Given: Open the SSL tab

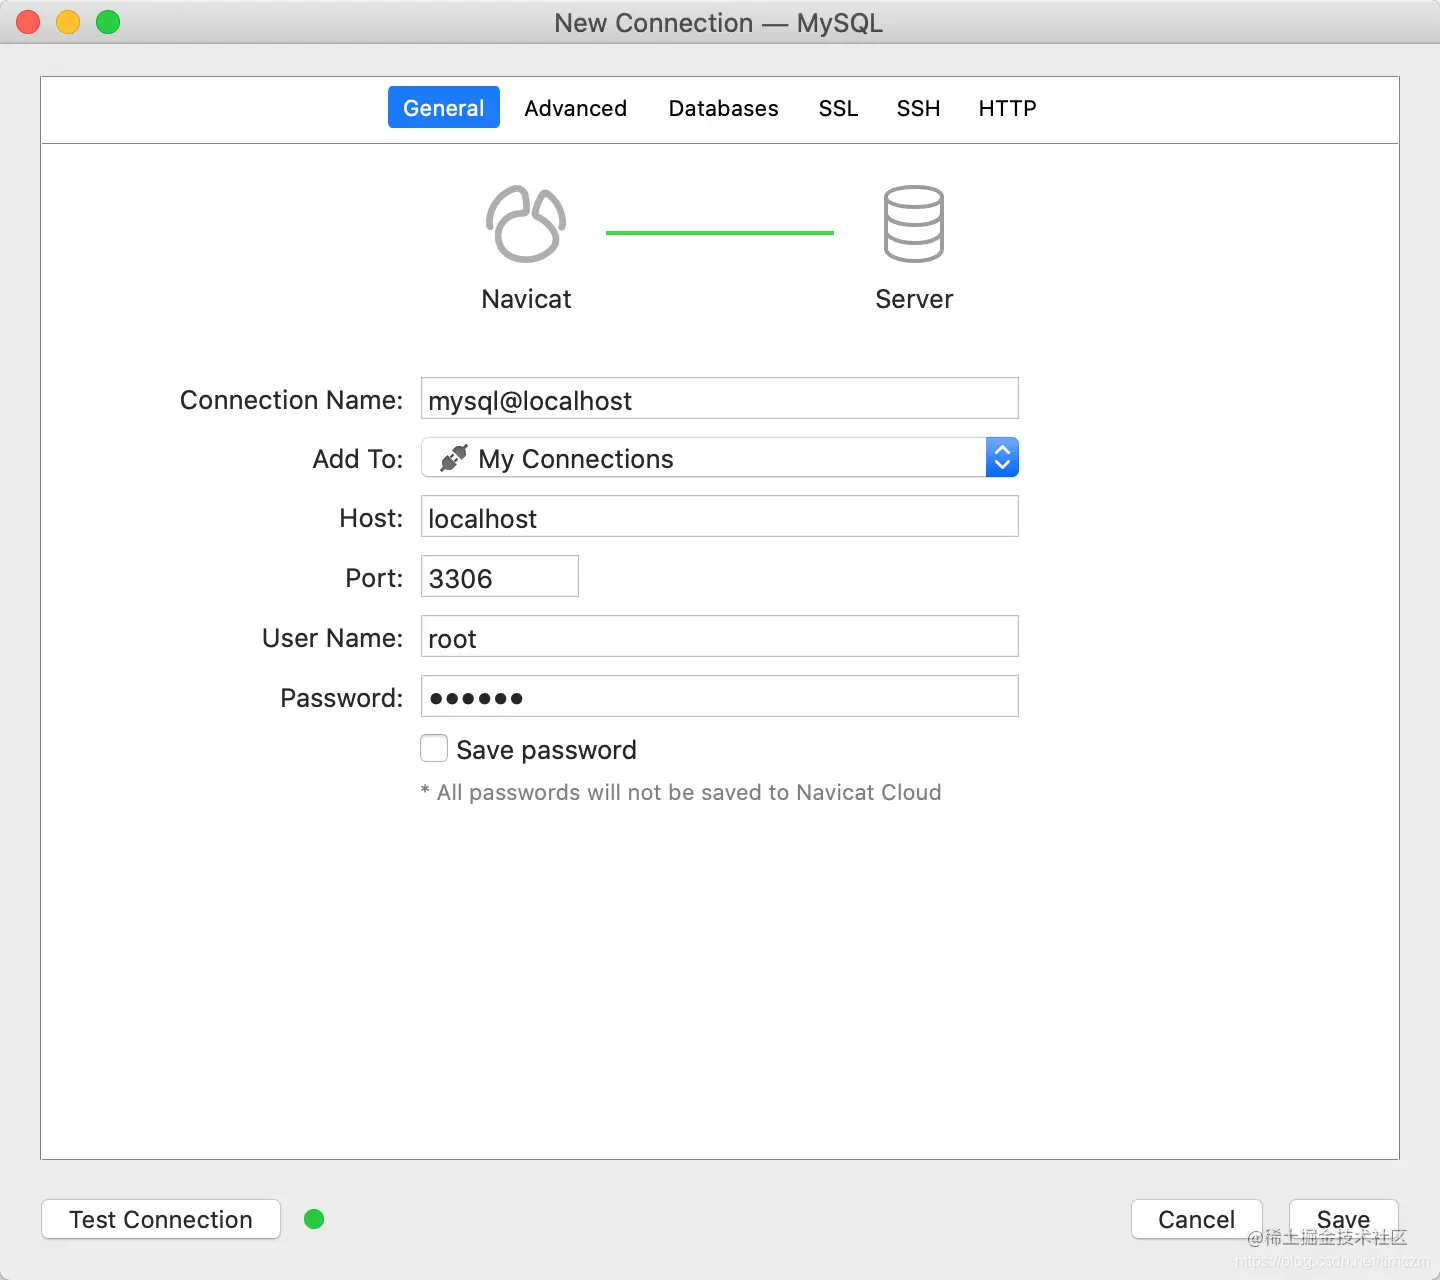Looking at the screenshot, I should [839, 108].
